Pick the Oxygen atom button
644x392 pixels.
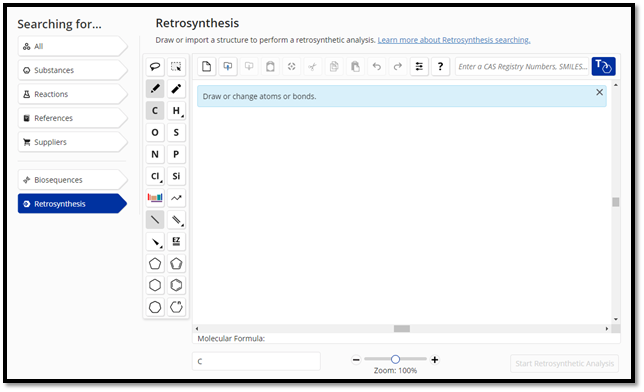[155, 132]
